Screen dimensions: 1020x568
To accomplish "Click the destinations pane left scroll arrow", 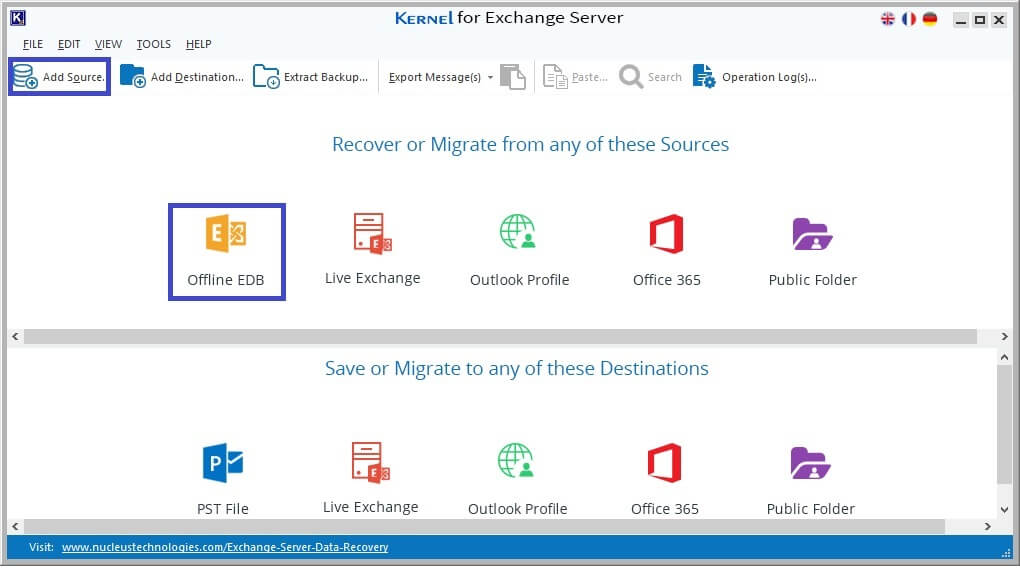I will point(16,526).
